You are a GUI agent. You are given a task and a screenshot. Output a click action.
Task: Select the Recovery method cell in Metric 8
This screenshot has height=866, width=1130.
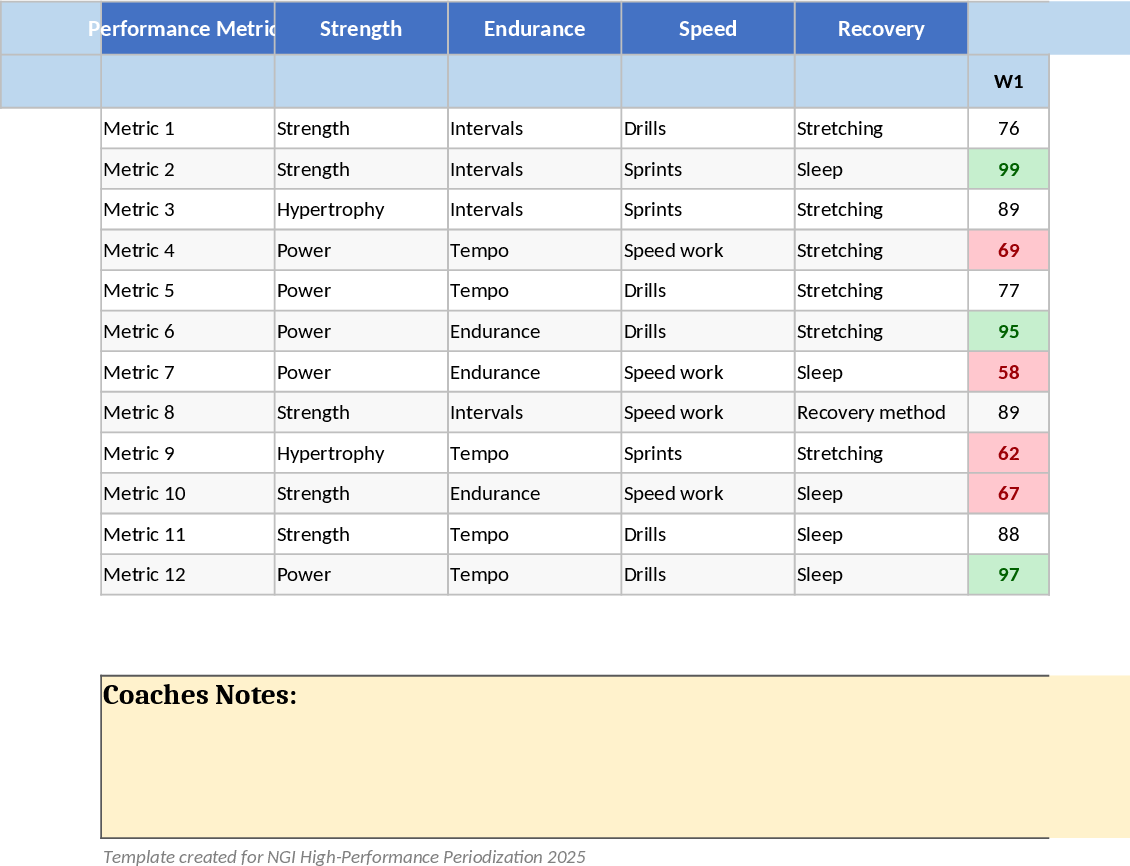(x=871, y=413)
